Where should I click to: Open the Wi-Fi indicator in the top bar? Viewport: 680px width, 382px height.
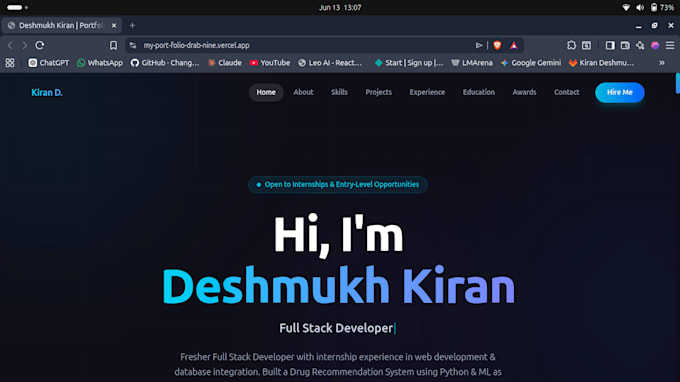click(x=626, y=7)
